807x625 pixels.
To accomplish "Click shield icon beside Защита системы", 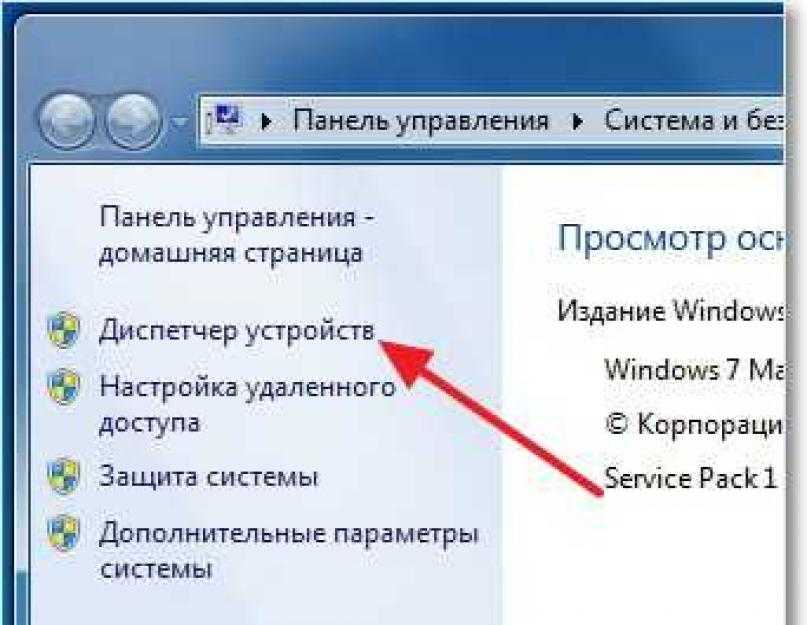I will pos(64,476).
